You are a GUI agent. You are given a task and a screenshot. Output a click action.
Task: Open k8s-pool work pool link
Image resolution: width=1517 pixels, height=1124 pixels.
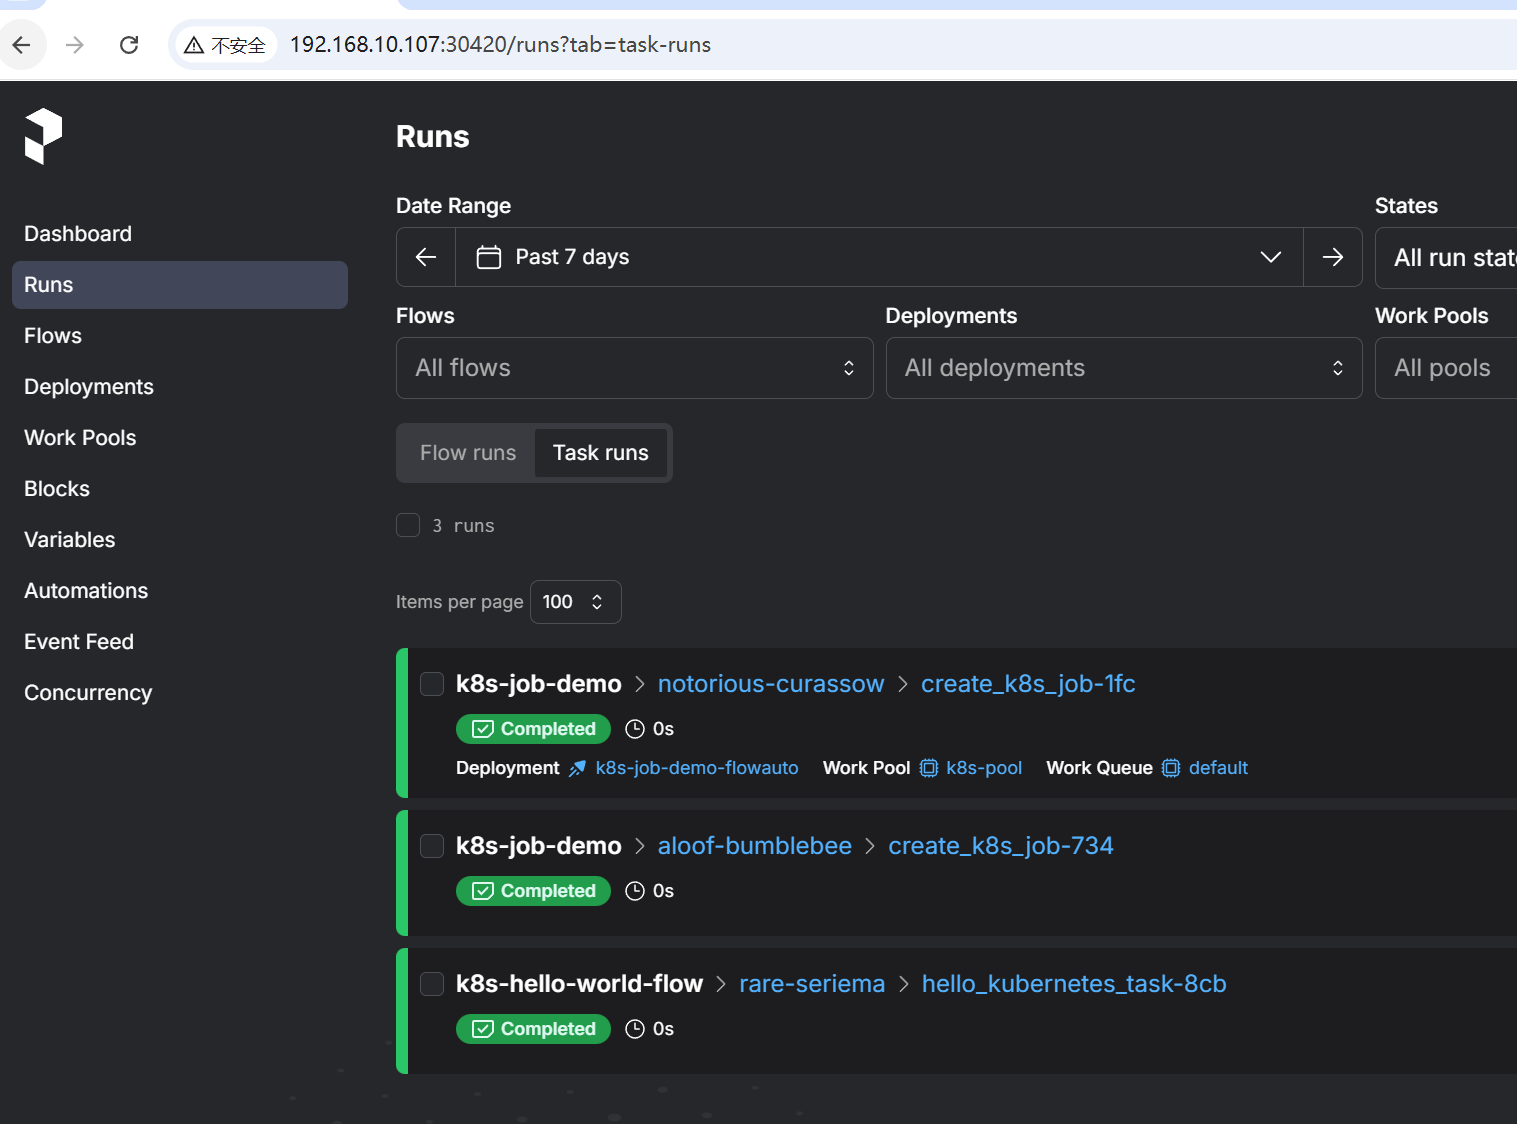[x=984, y=768]
